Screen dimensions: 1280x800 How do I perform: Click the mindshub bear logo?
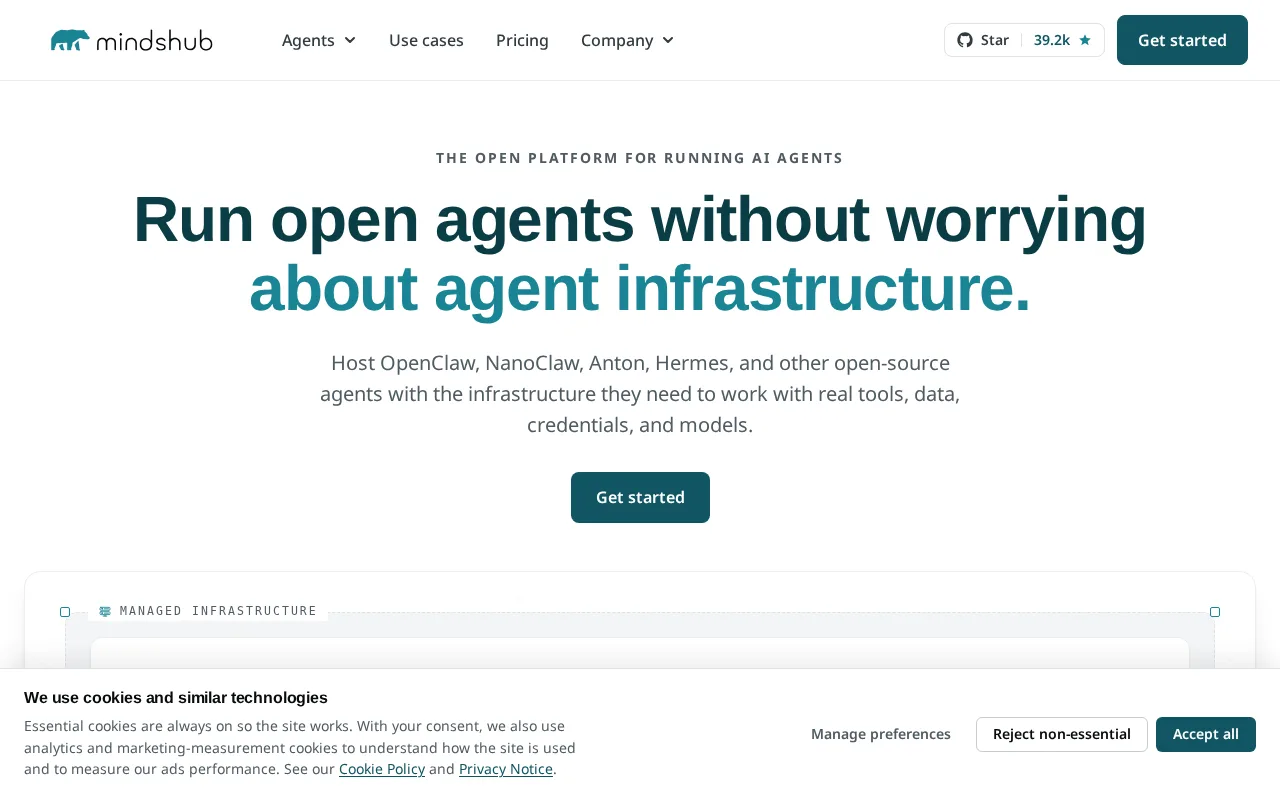[x=70, y=40]
